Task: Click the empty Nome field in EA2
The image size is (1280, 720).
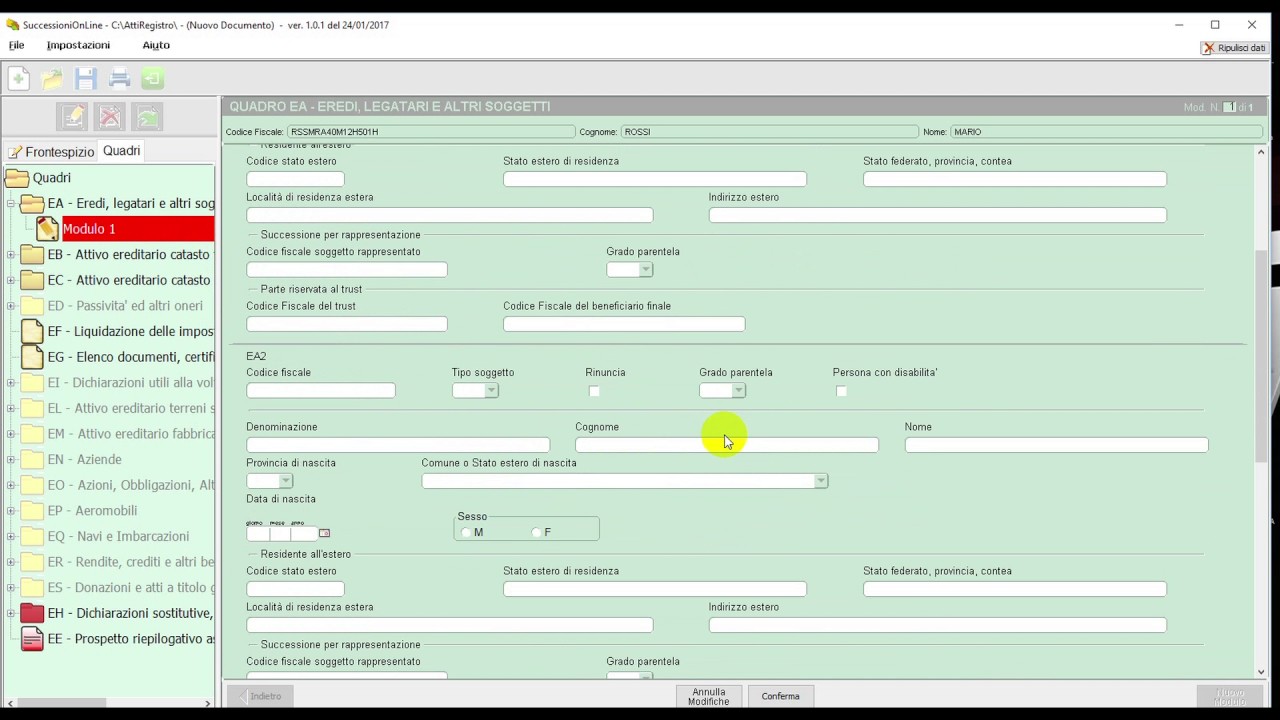Action: coord(1056,445)
